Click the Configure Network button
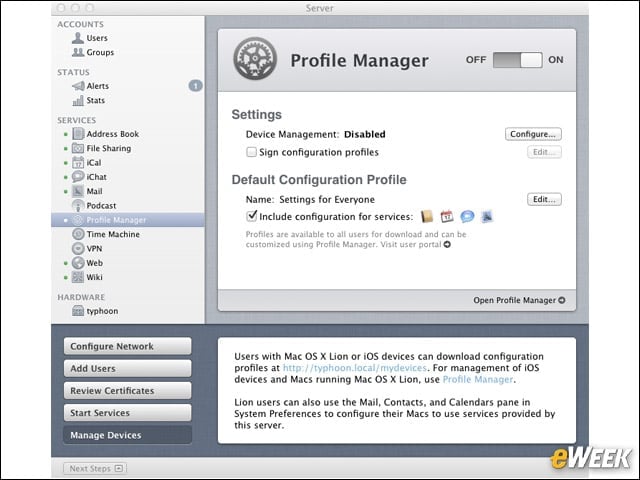 pos(127,346)
